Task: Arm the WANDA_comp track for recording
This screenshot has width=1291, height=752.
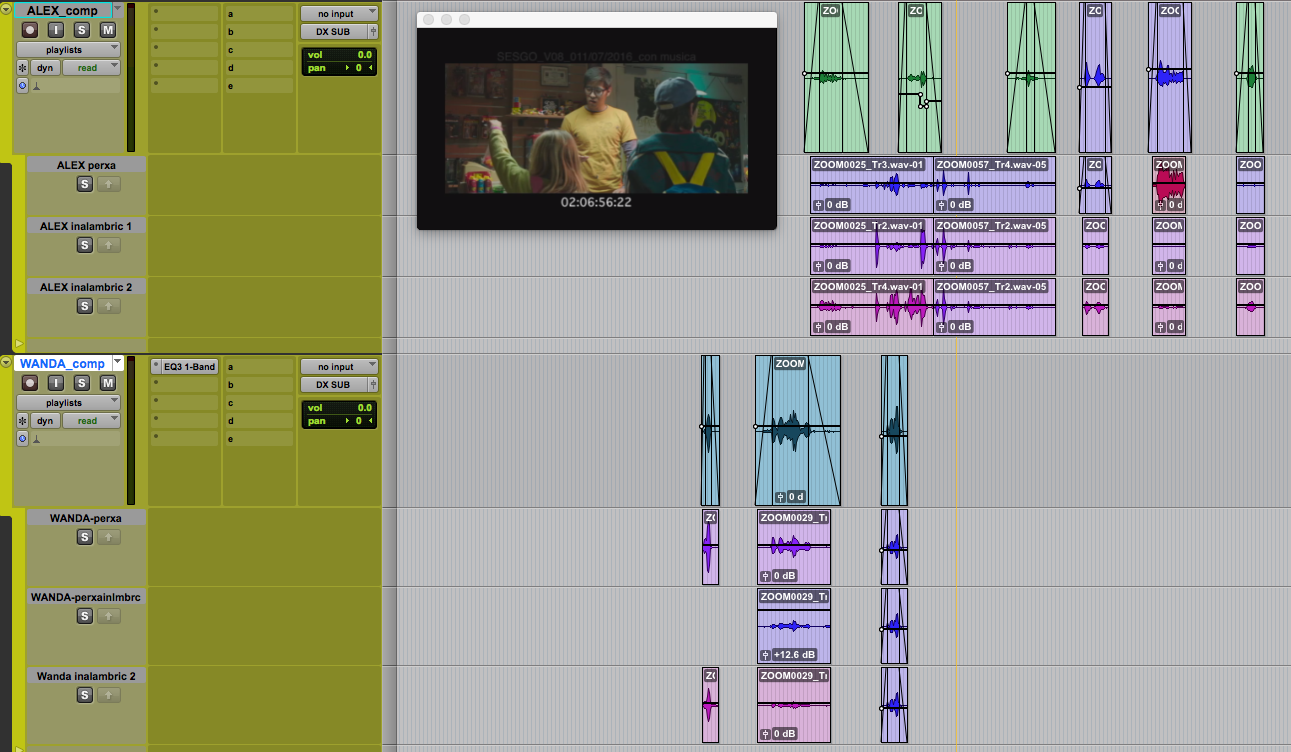Action: tap(30, 383)
